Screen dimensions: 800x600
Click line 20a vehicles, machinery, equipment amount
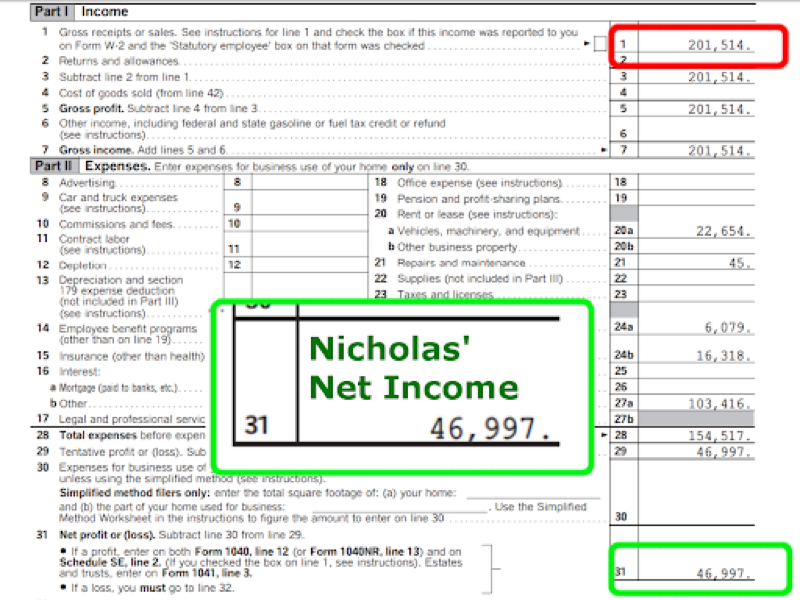coord(708,231)
